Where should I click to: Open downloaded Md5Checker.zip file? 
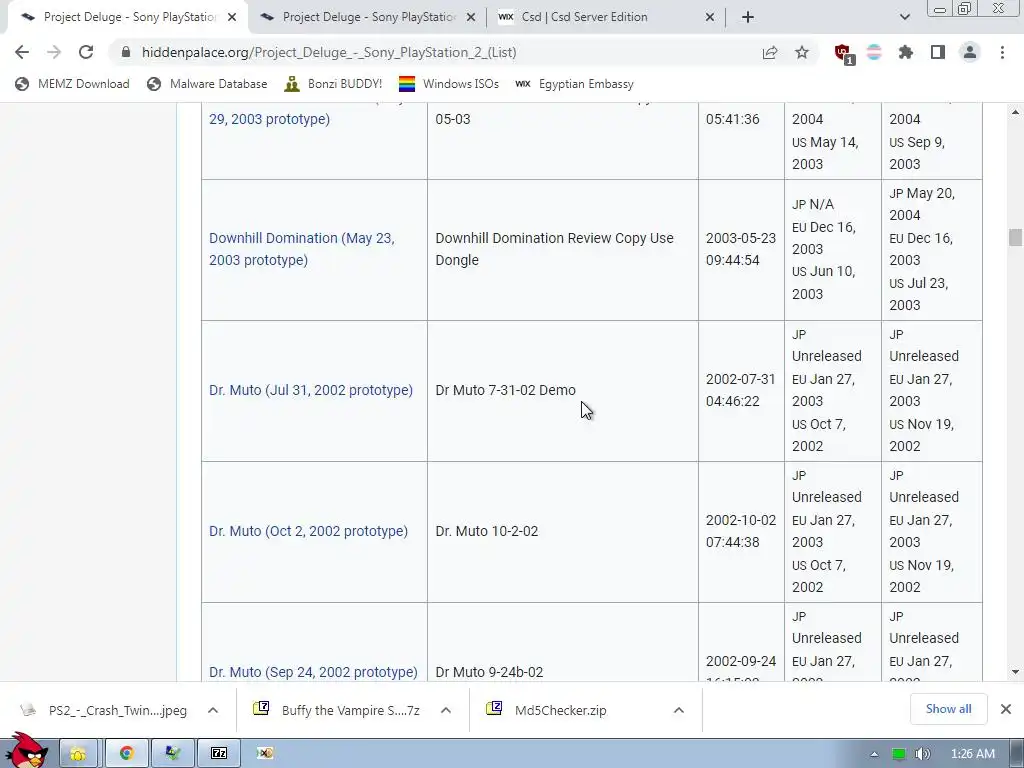[x=549, y=711]
